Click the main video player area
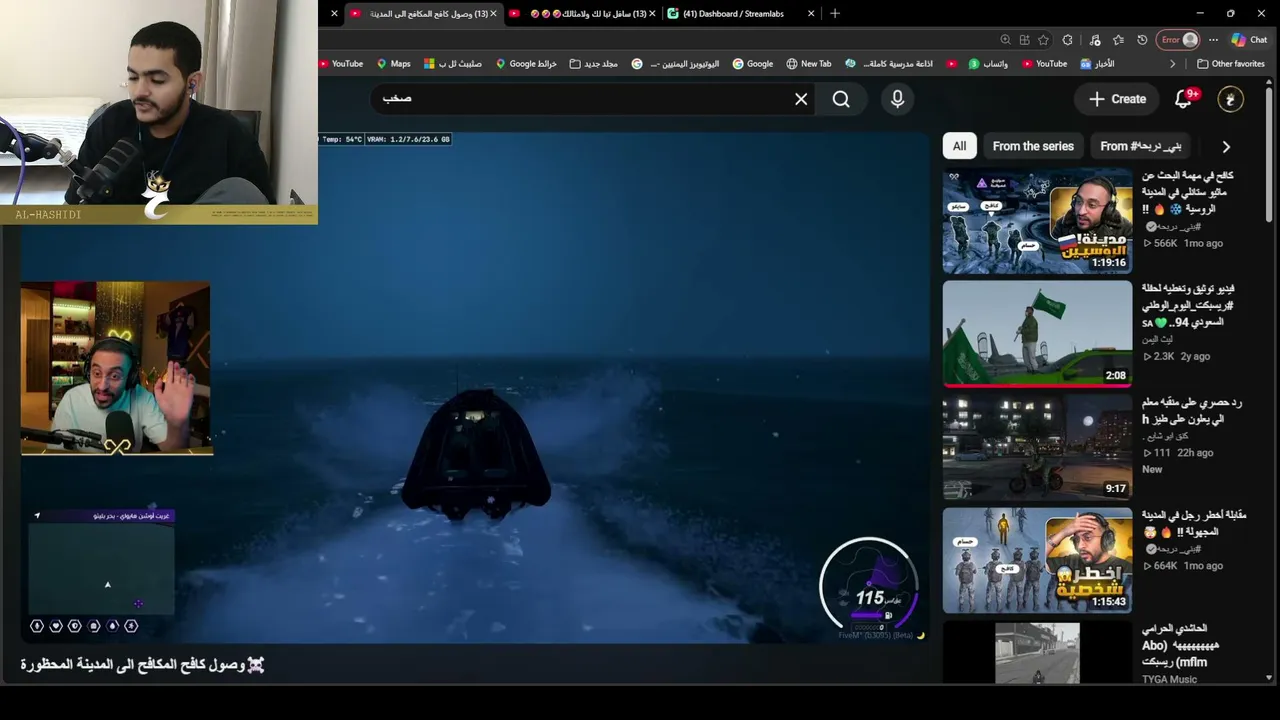Screen dimensions: 1280x720 tap(475, 388)
